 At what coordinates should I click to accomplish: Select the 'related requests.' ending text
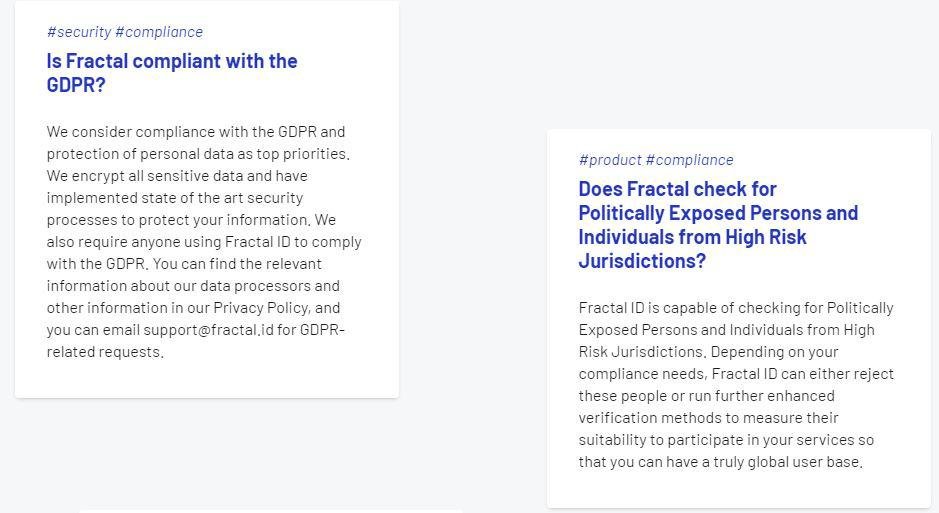(x=105, y=352)
